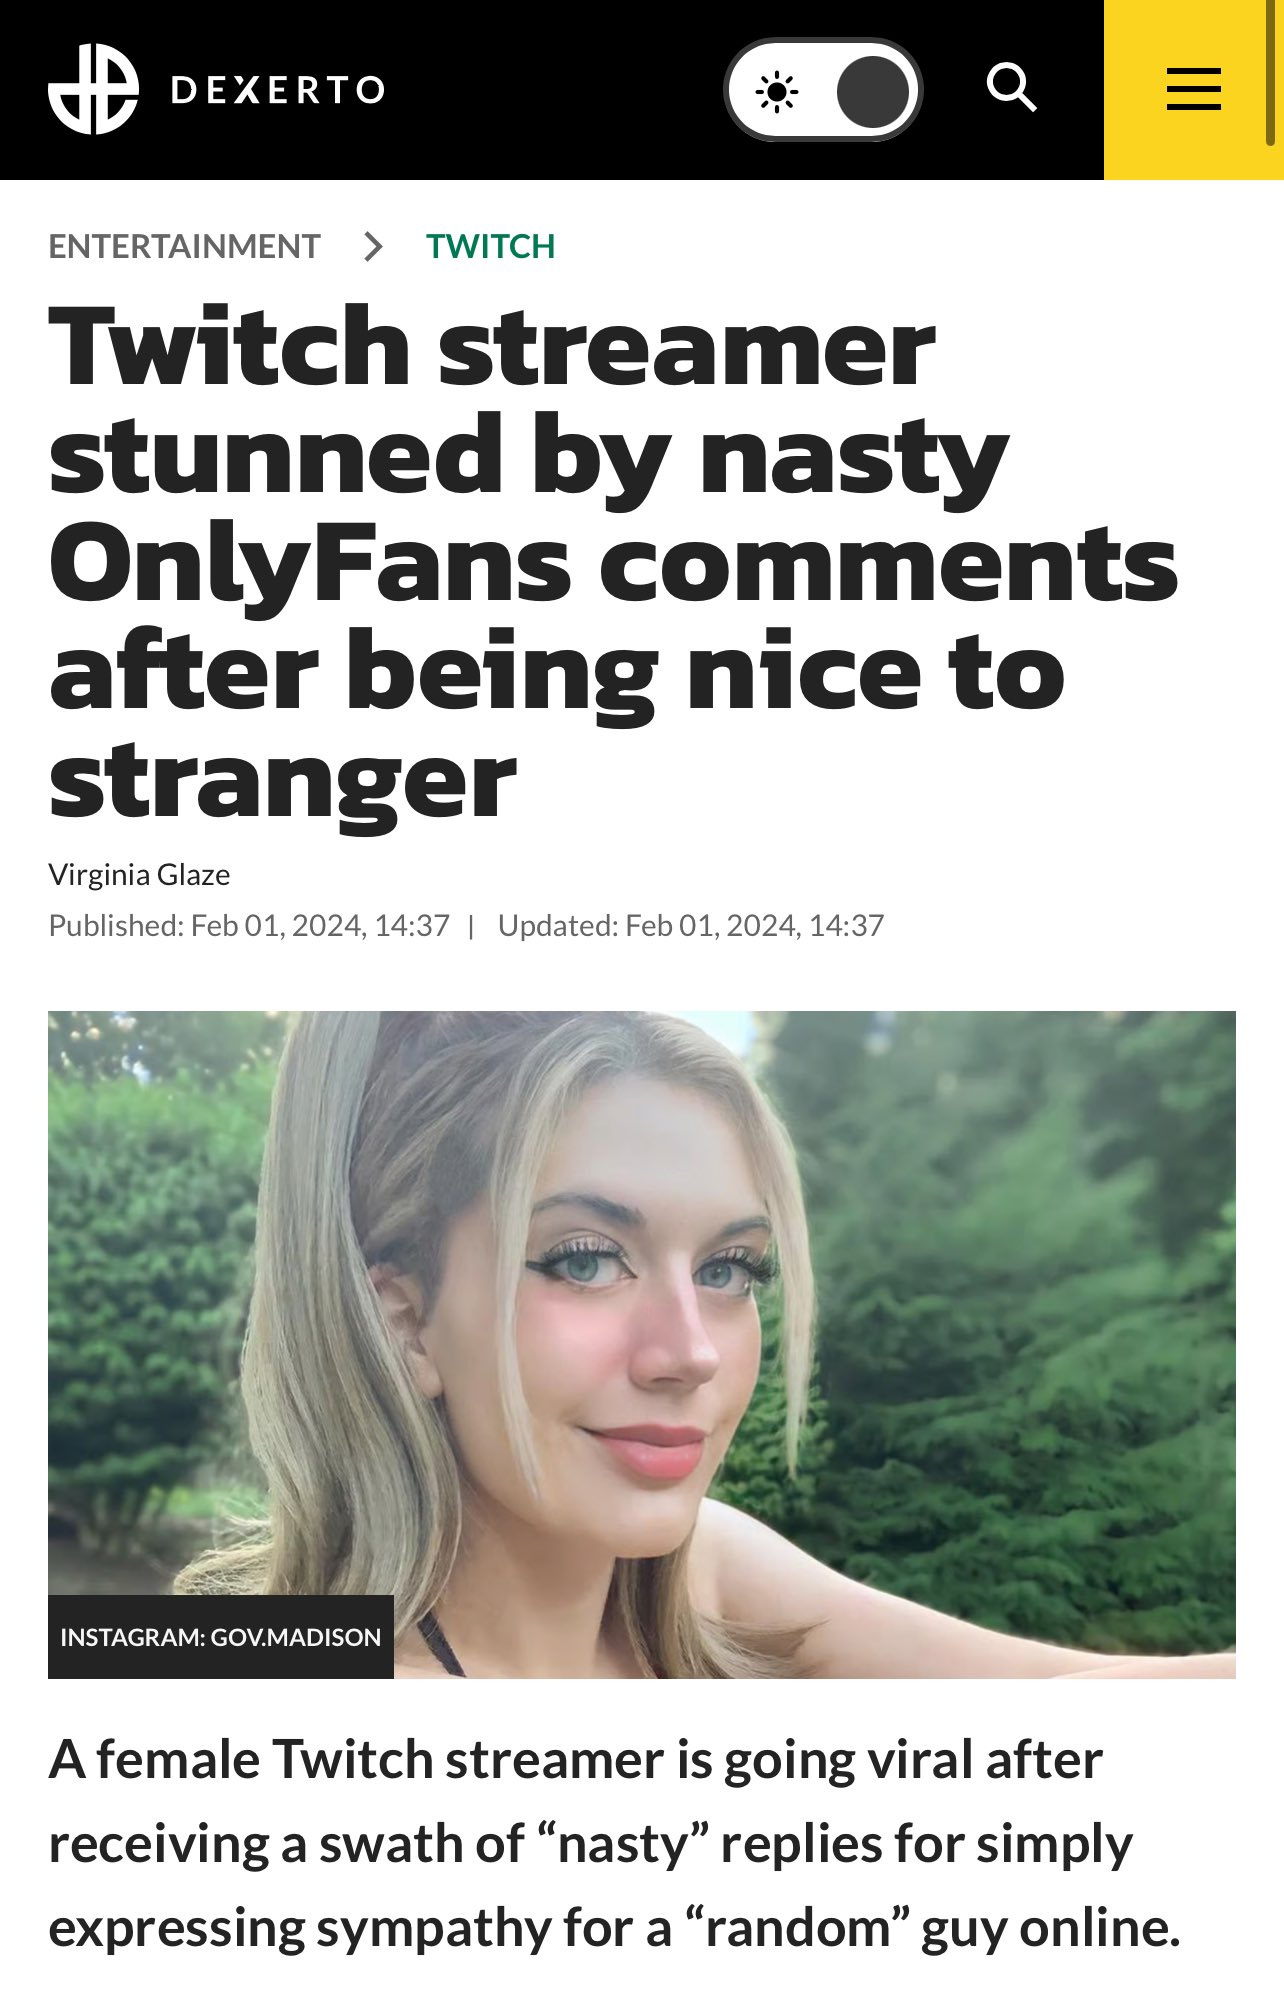Click the Dexerto circular logo icon
1284x1999 pixels.
tap(93, 89)
